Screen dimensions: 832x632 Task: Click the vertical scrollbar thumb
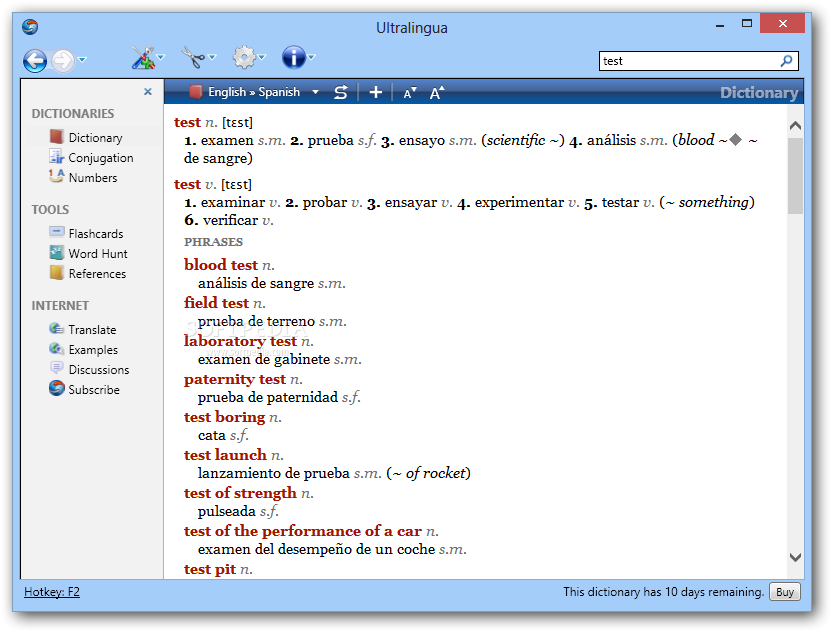(x=795, y=176)
